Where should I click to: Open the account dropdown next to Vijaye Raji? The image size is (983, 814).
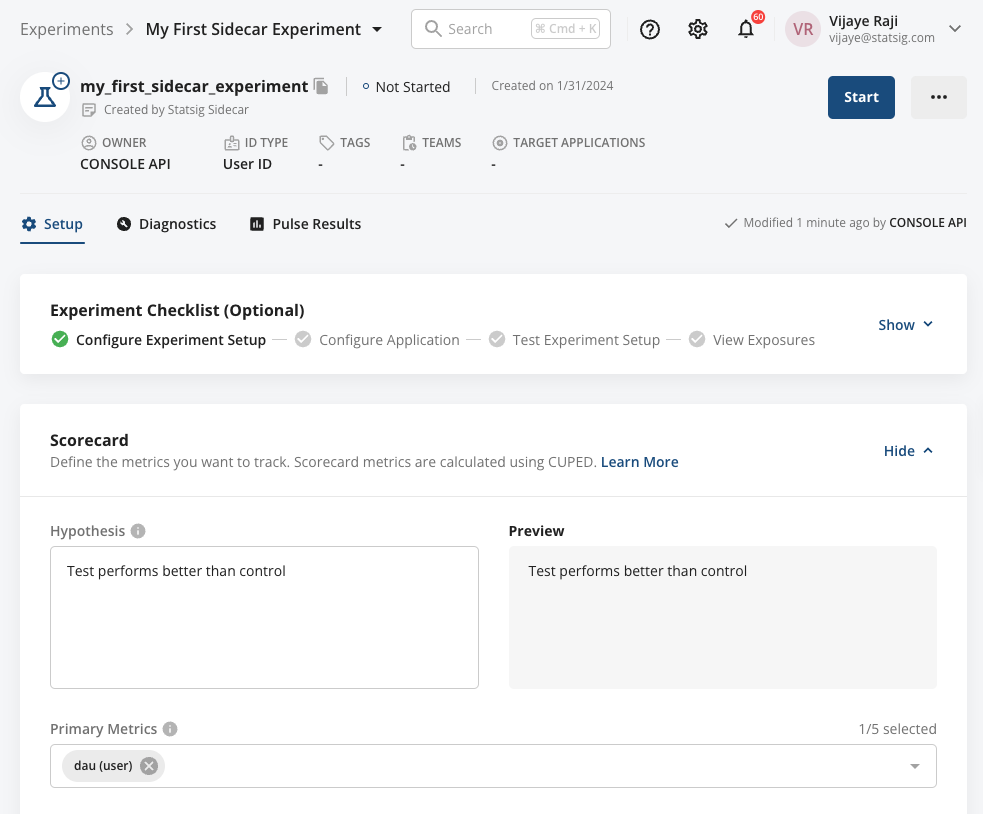tap(955, 29)
